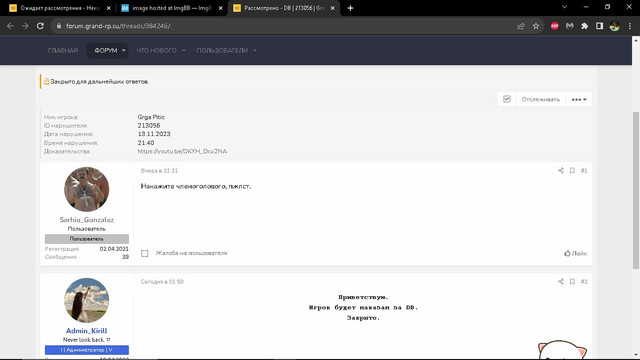Toggle the browser side panel

[x=599, y=26]
